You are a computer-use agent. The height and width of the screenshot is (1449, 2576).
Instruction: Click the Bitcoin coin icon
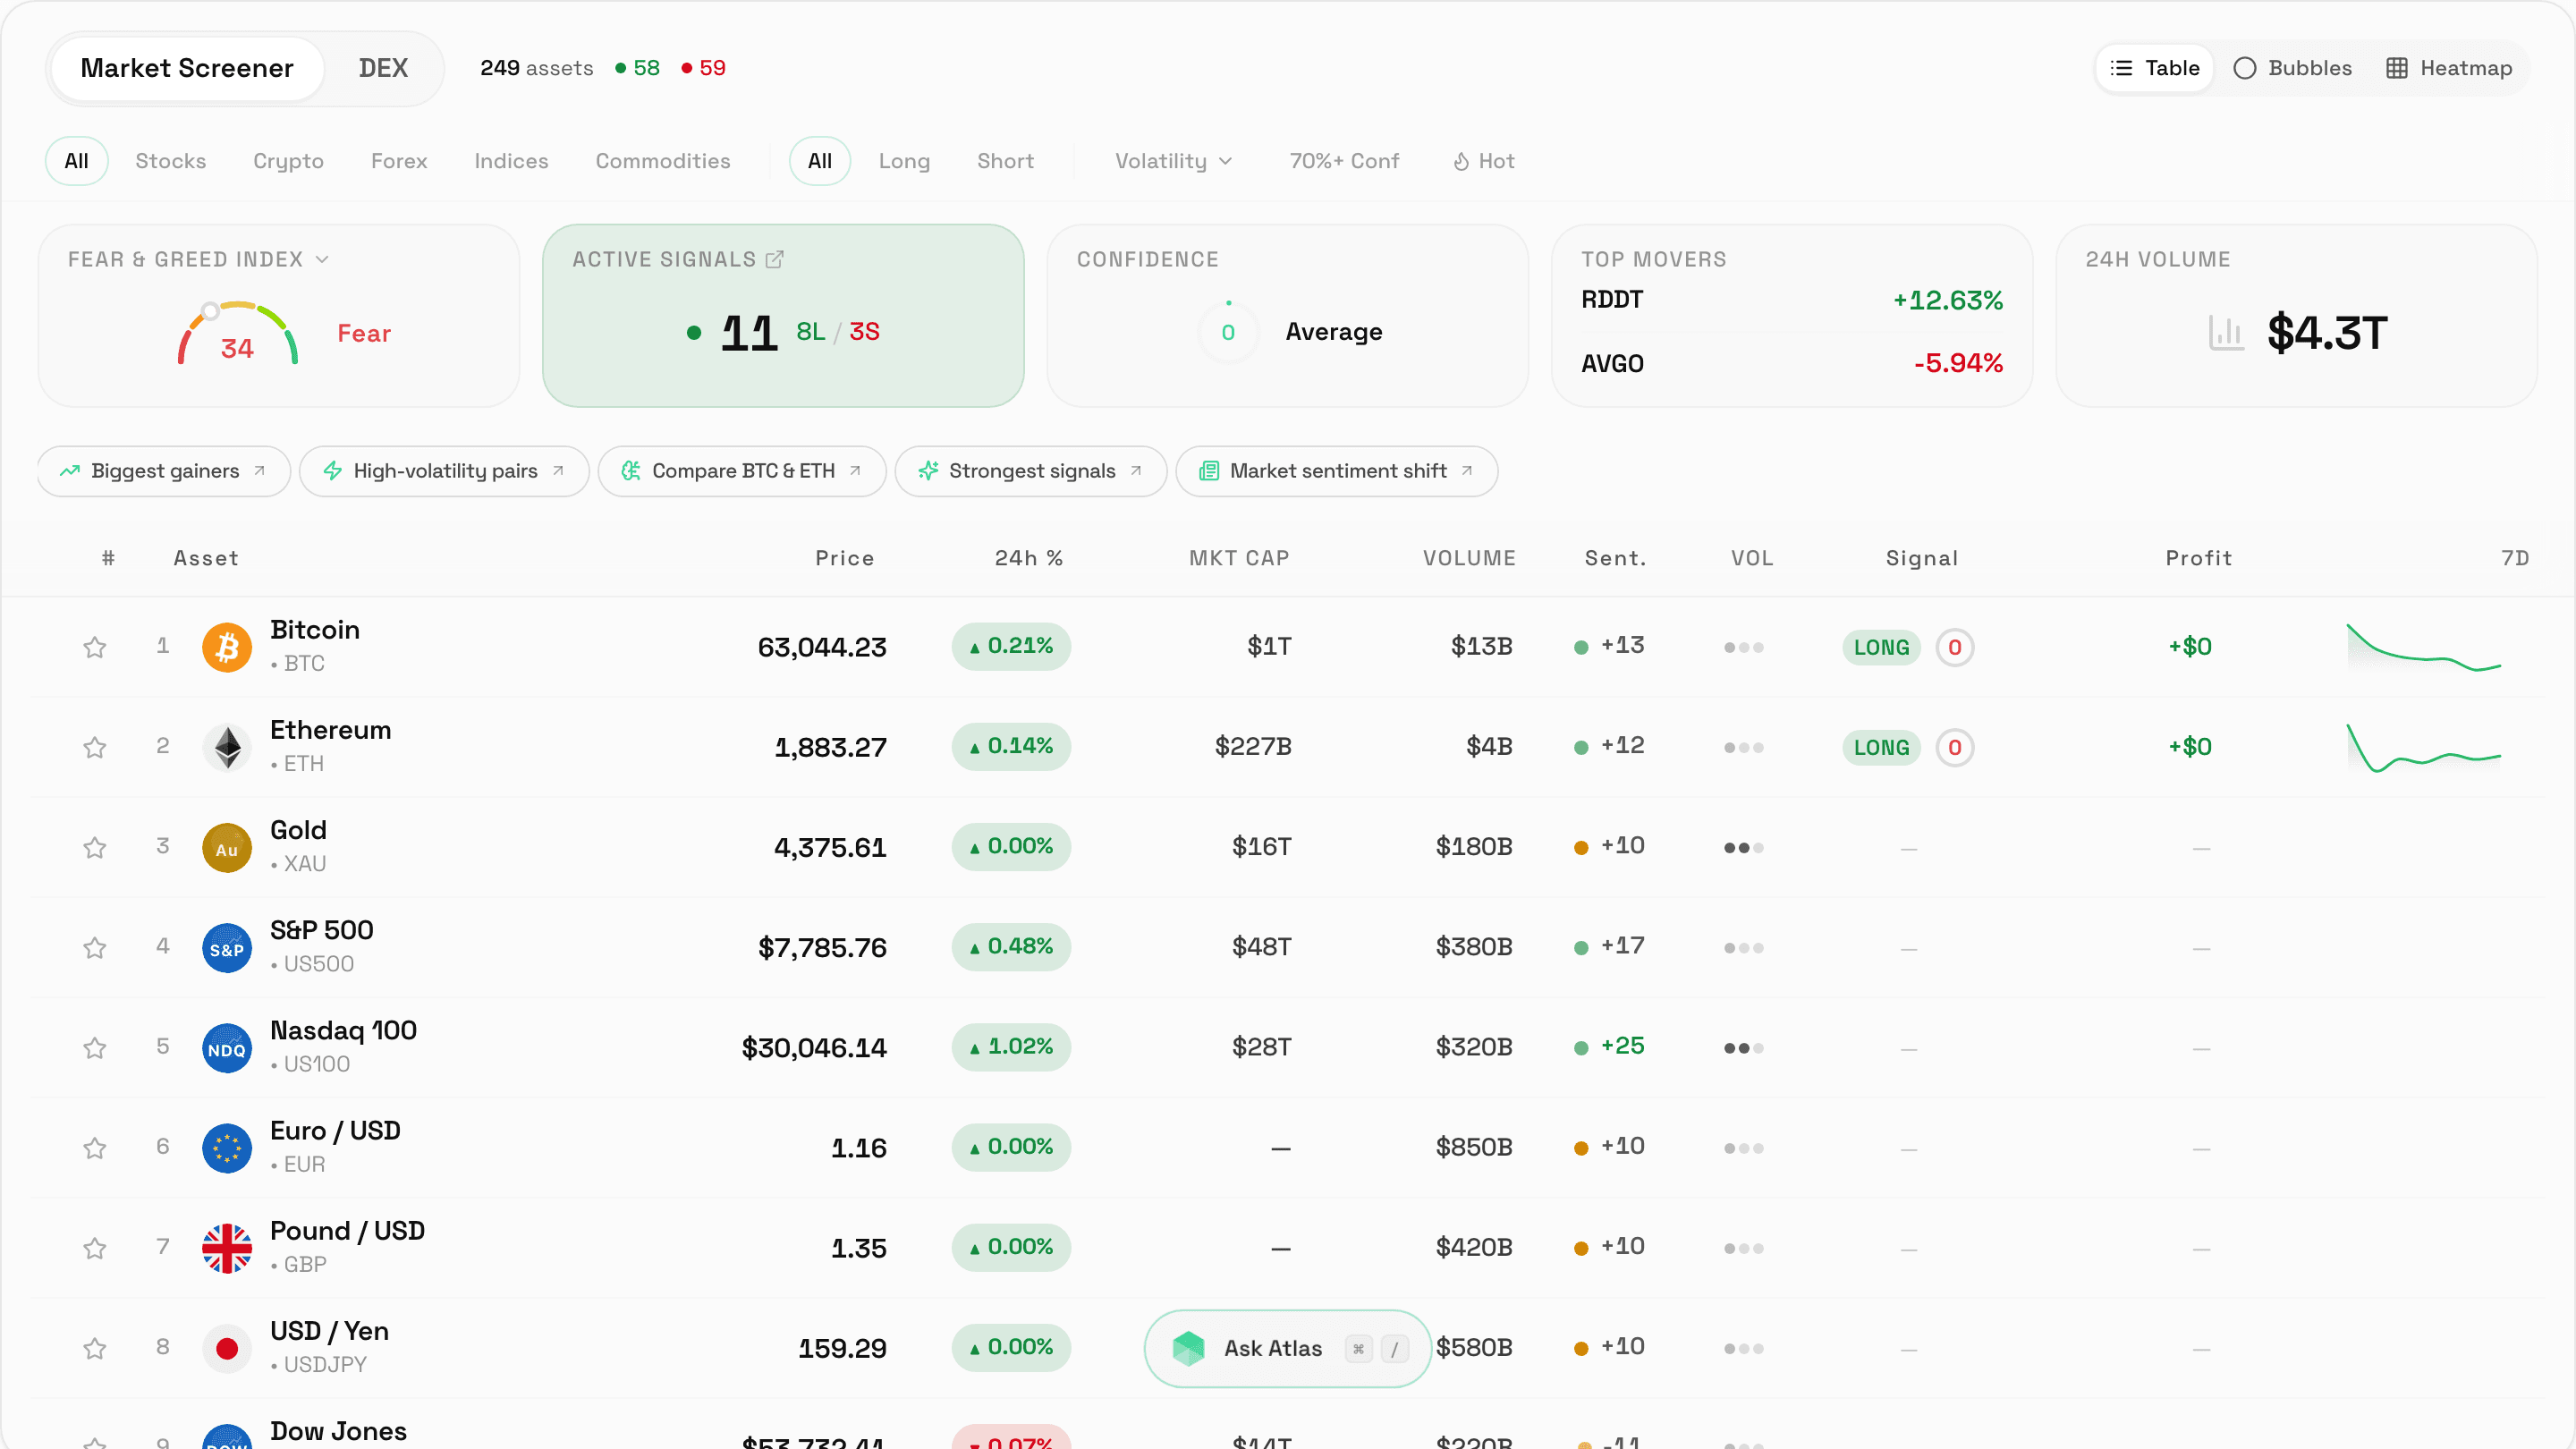227,647
